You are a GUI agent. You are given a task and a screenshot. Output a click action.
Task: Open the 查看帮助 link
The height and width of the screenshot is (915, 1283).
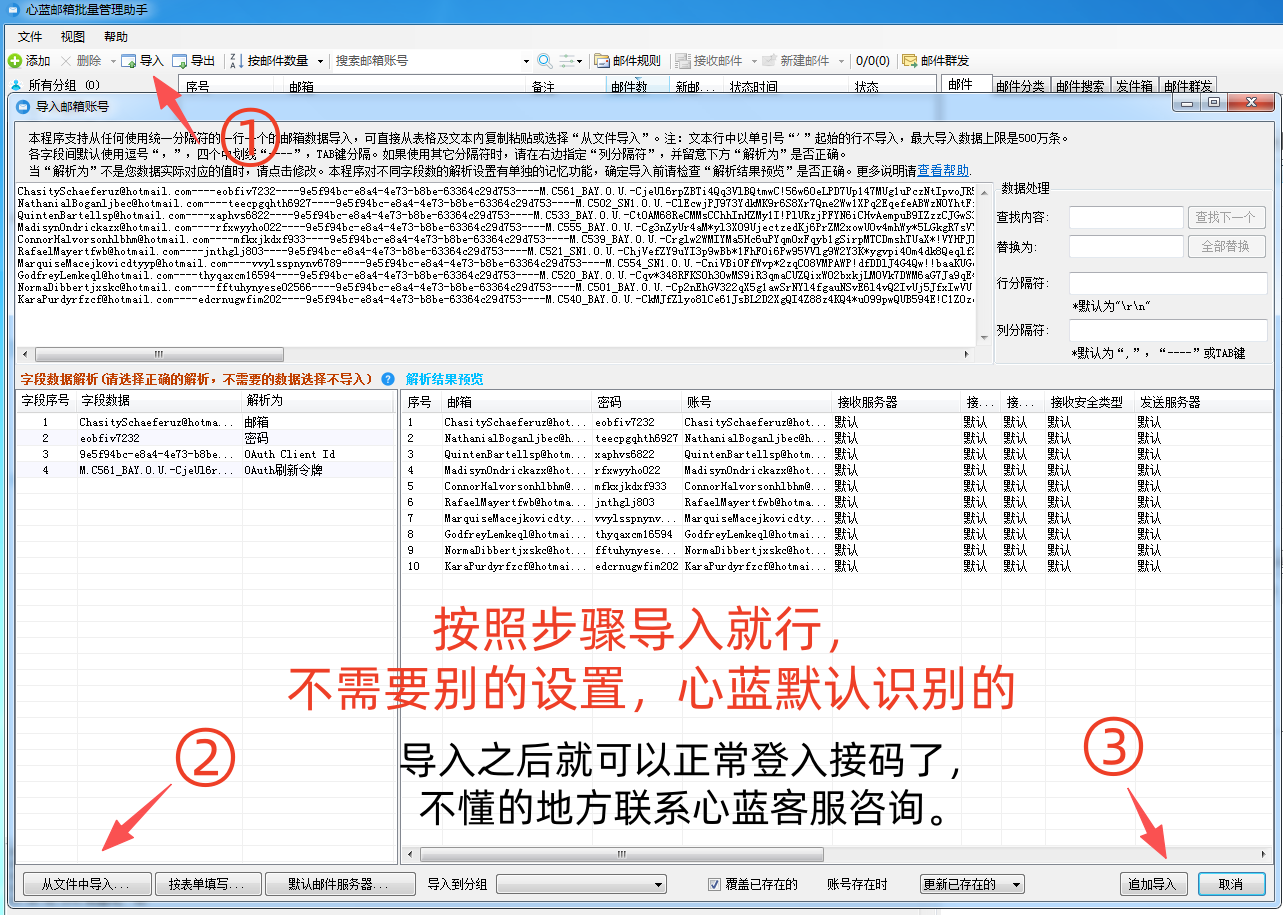943,171
